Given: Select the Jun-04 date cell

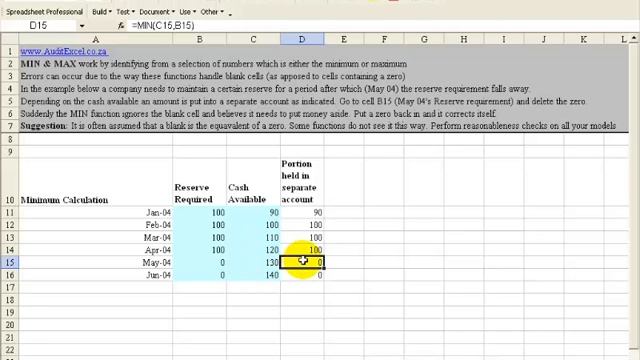Looking at the screenshot, I should pyautogui.click(x=96, y=275).
